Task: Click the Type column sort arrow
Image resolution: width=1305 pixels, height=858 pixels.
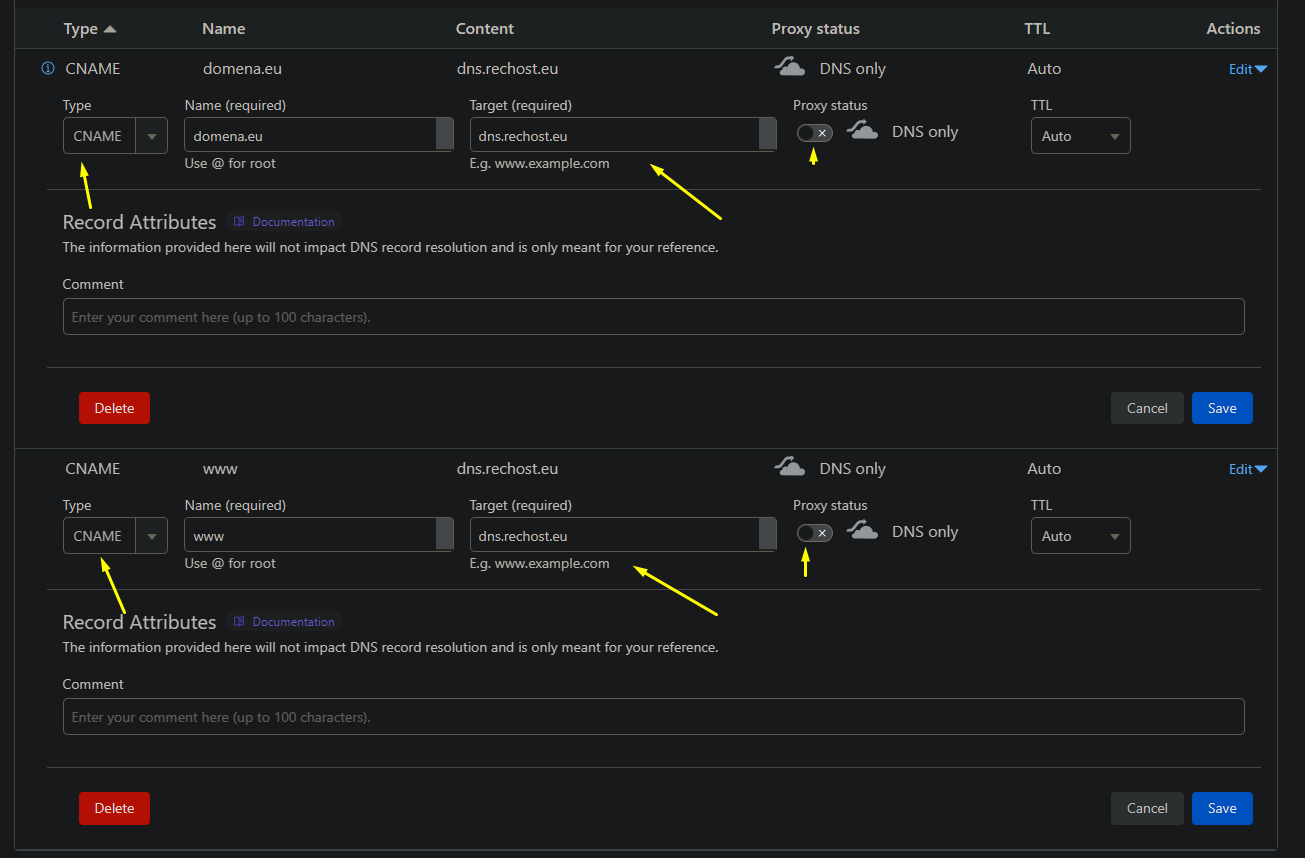Action: 110,29
